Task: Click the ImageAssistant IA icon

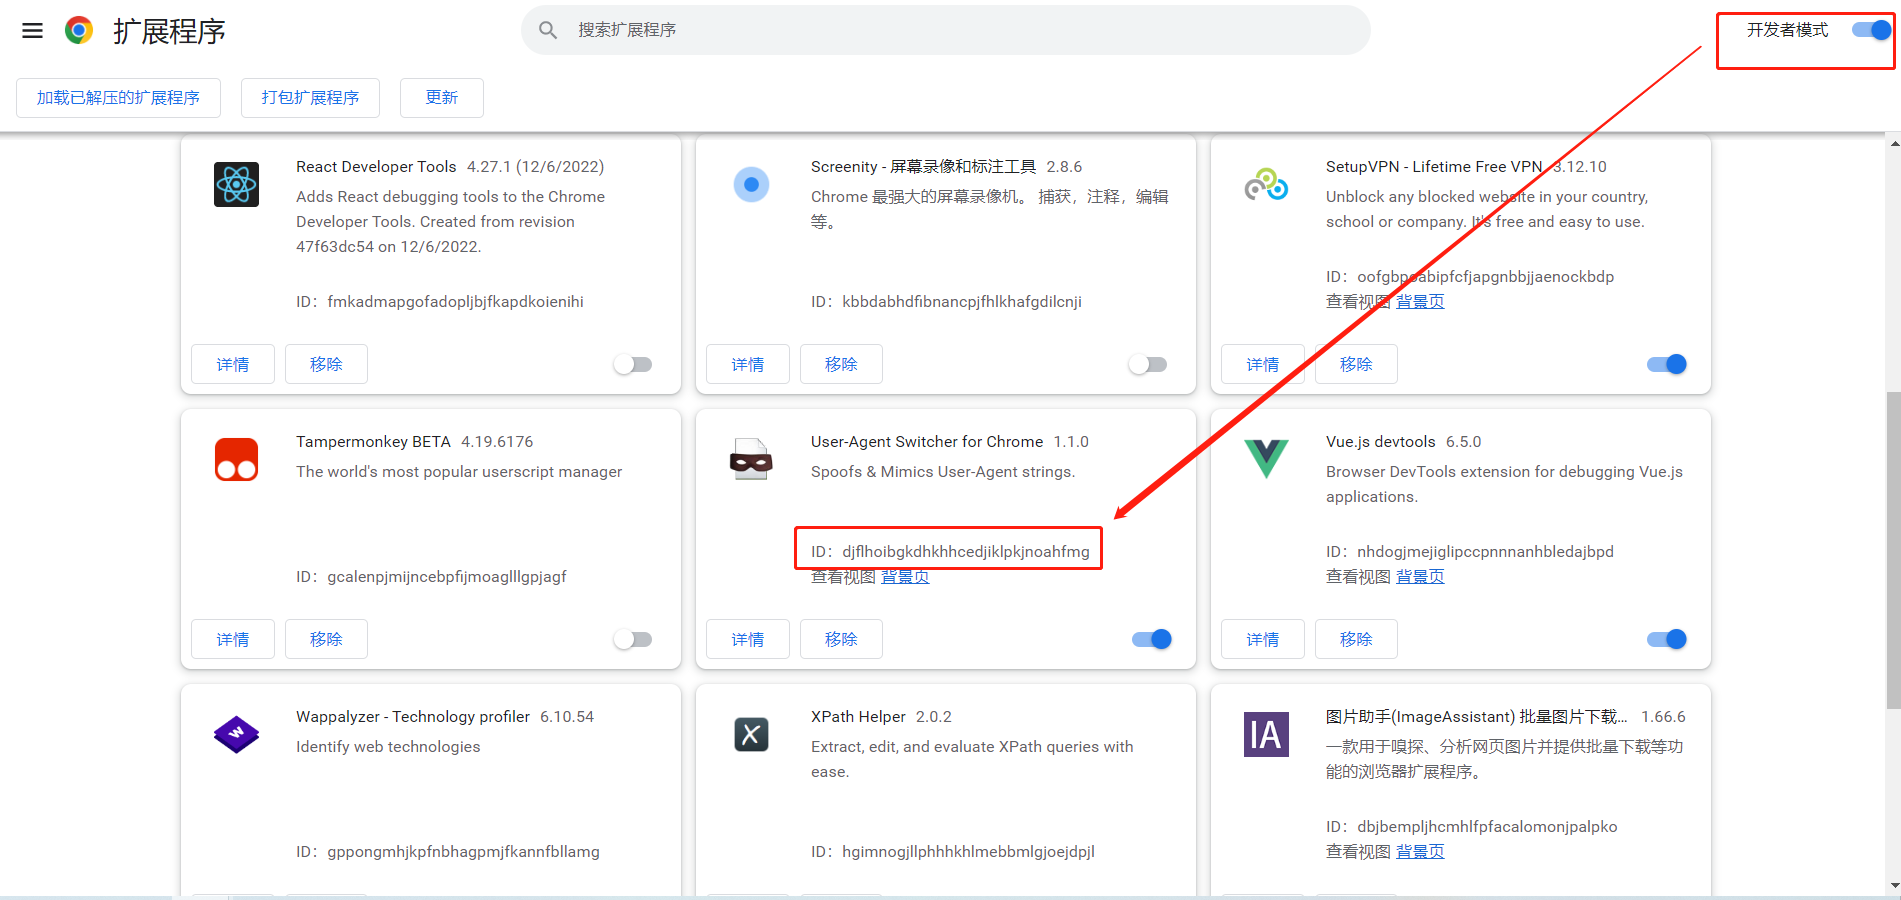Action: click(1266, 734)
